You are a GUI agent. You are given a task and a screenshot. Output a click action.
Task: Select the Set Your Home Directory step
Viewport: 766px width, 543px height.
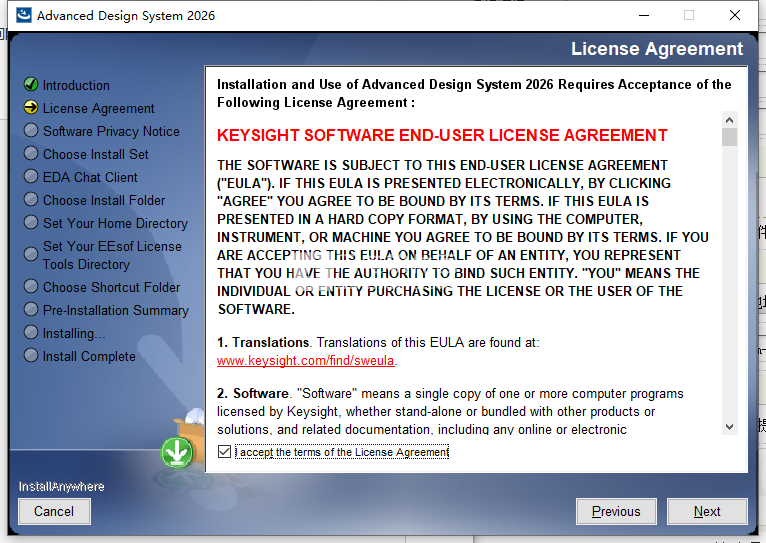click(115, 223)
